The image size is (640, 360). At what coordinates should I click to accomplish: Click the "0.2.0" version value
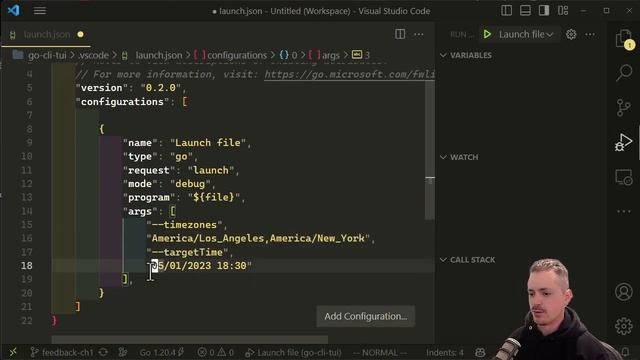pos(161,88)
